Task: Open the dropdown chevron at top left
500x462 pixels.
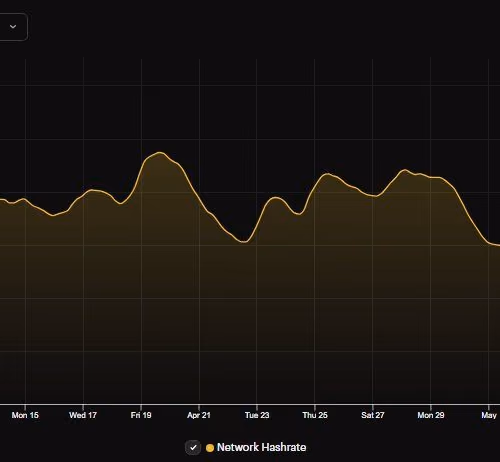Action: point(13,27)
